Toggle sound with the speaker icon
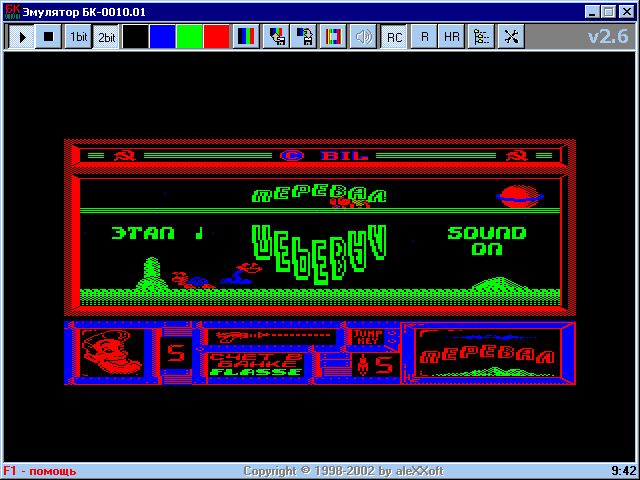This screenshot has height=480, width=640. coord(363,37)
